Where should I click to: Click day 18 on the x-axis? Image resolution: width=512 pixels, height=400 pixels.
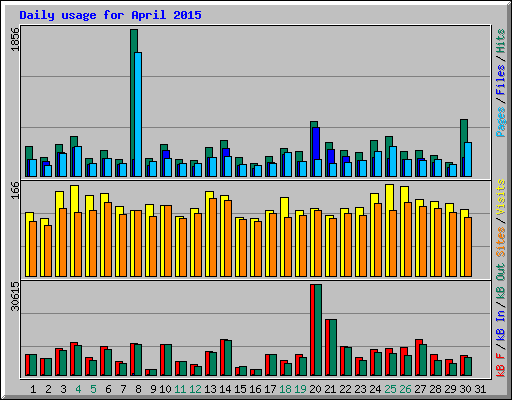tap(285, 389)
